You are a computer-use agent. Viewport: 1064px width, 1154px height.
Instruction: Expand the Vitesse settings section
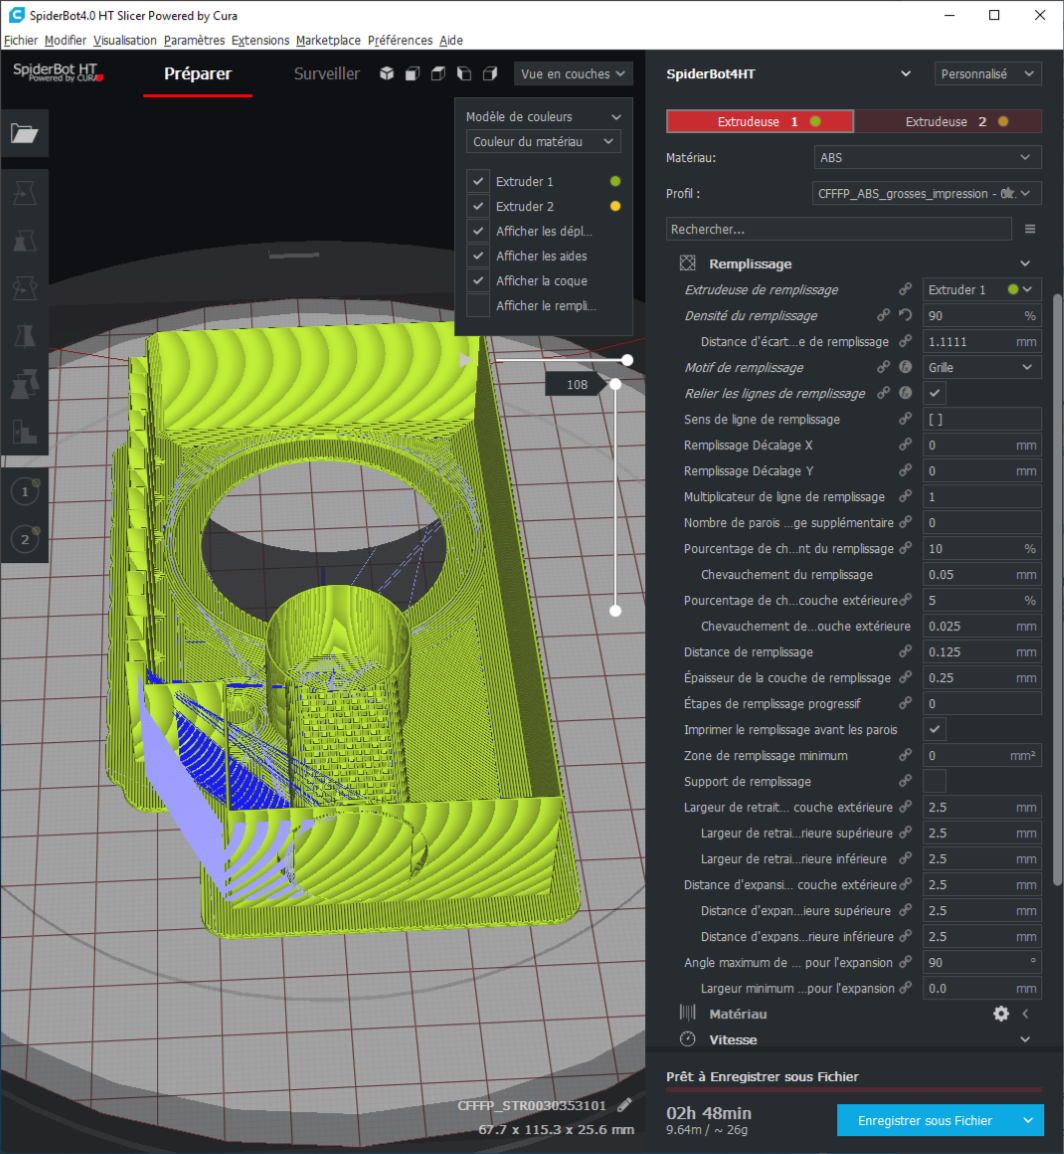pos(1025,1039)
